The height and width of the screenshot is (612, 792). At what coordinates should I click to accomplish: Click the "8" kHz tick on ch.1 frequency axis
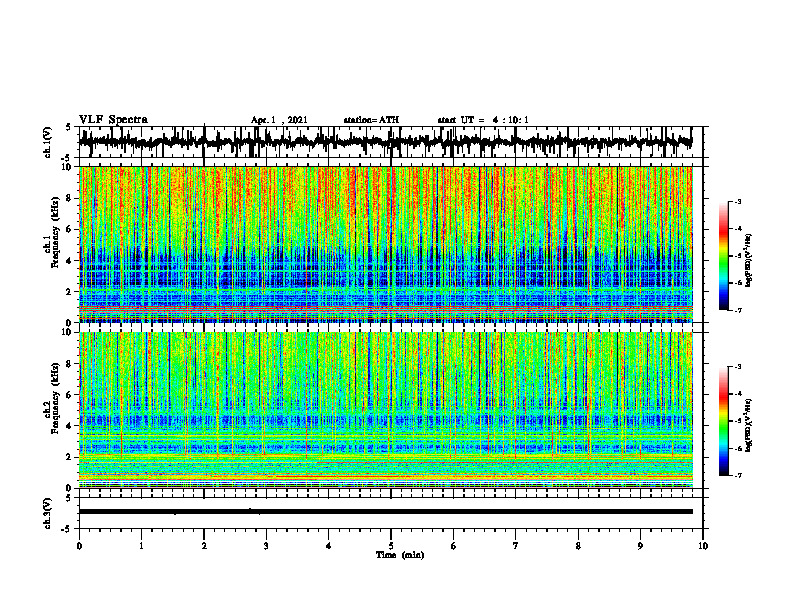pyautogui.click(x=69, y=198)
